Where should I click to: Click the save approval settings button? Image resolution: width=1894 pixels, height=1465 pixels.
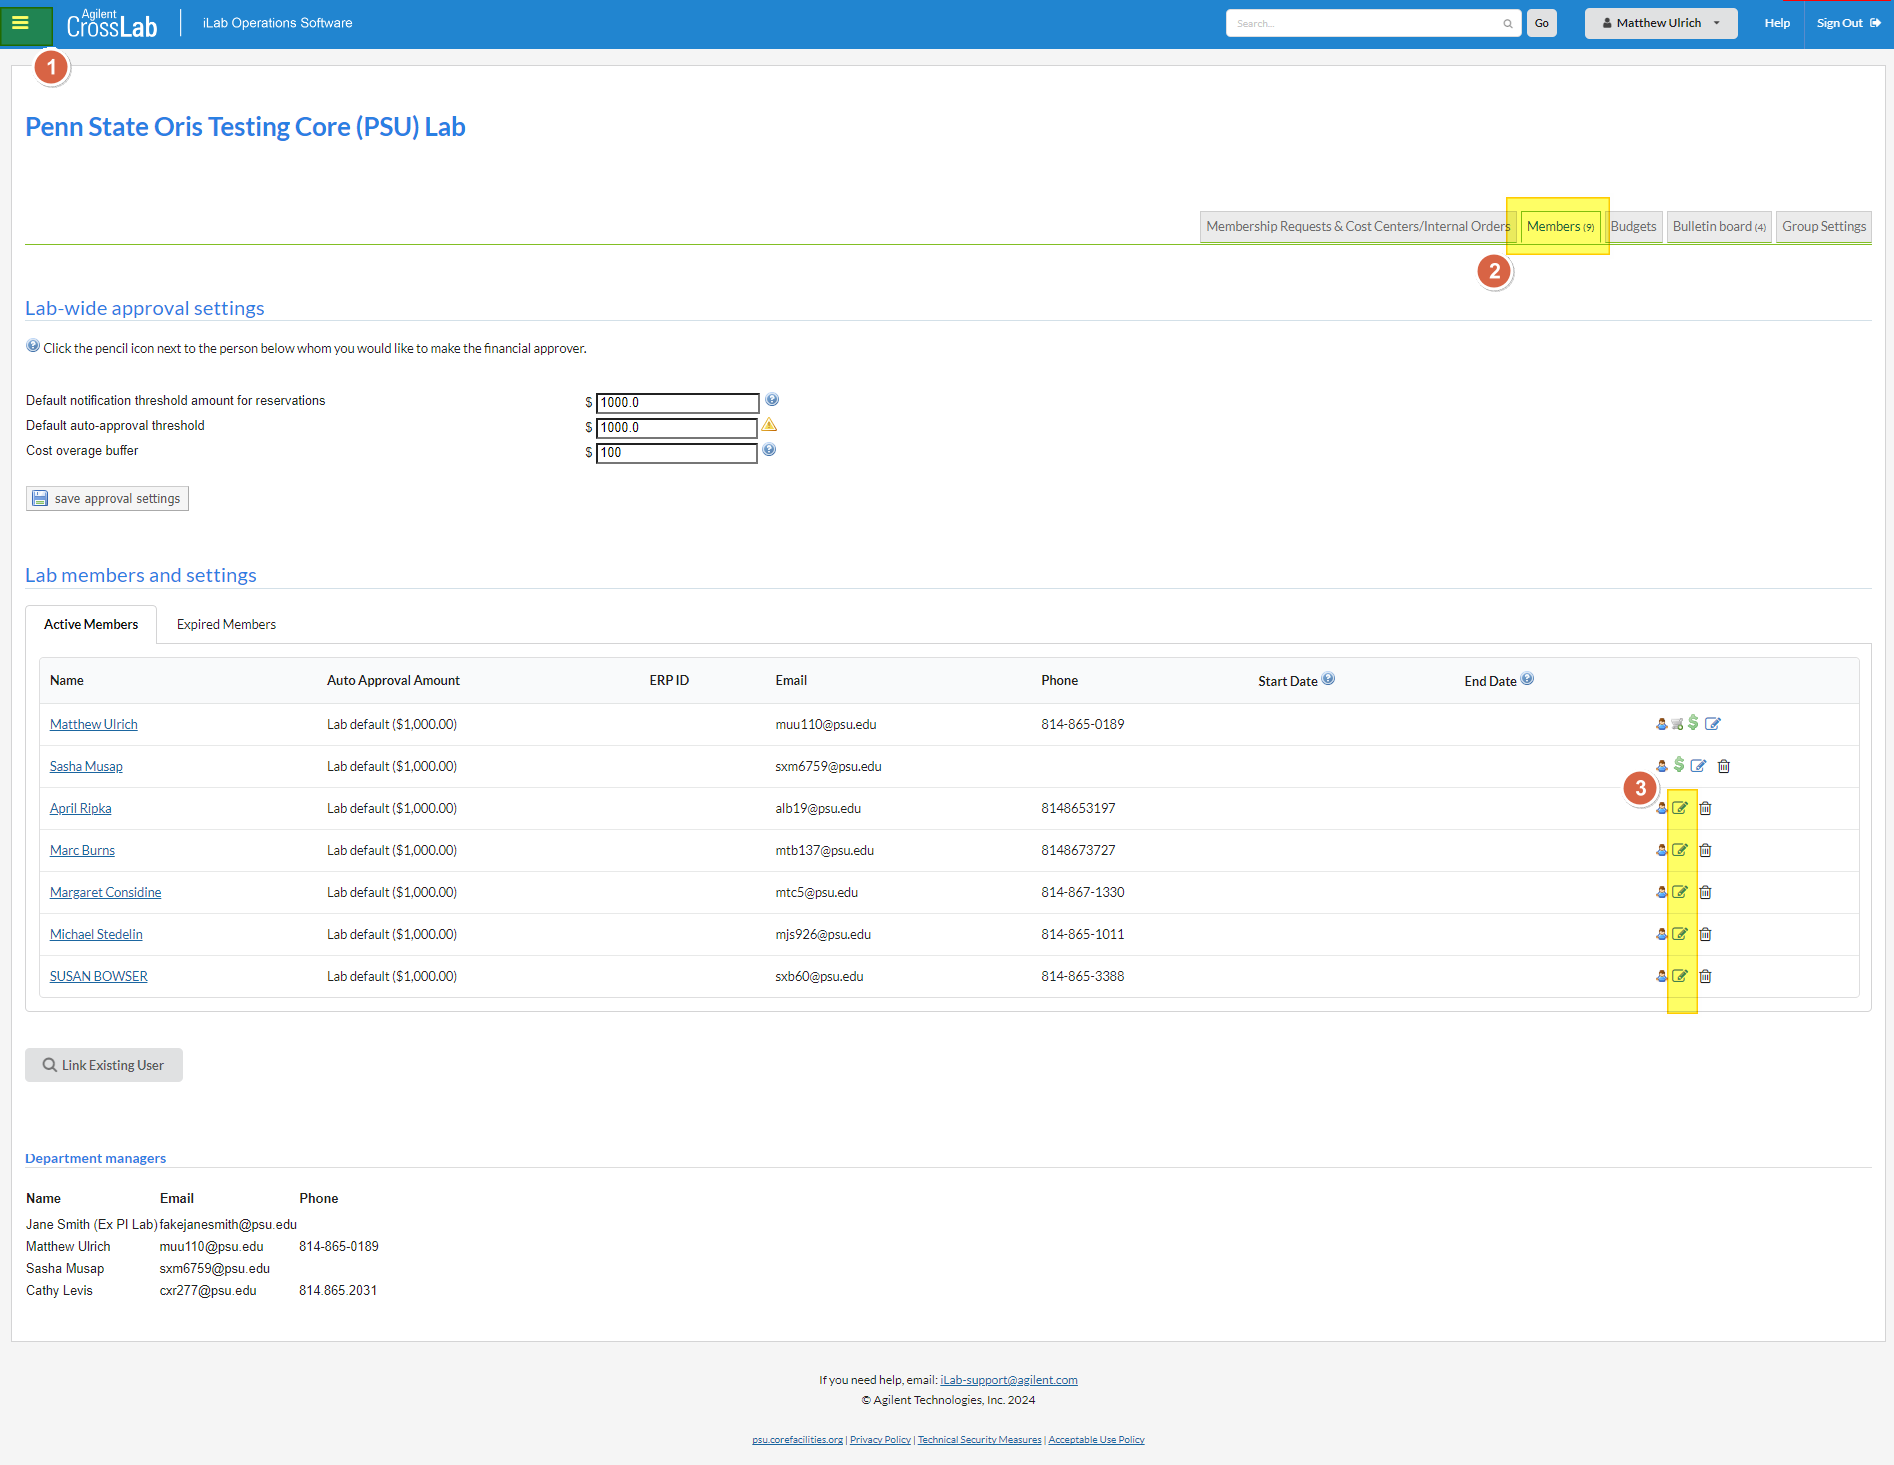107,498
